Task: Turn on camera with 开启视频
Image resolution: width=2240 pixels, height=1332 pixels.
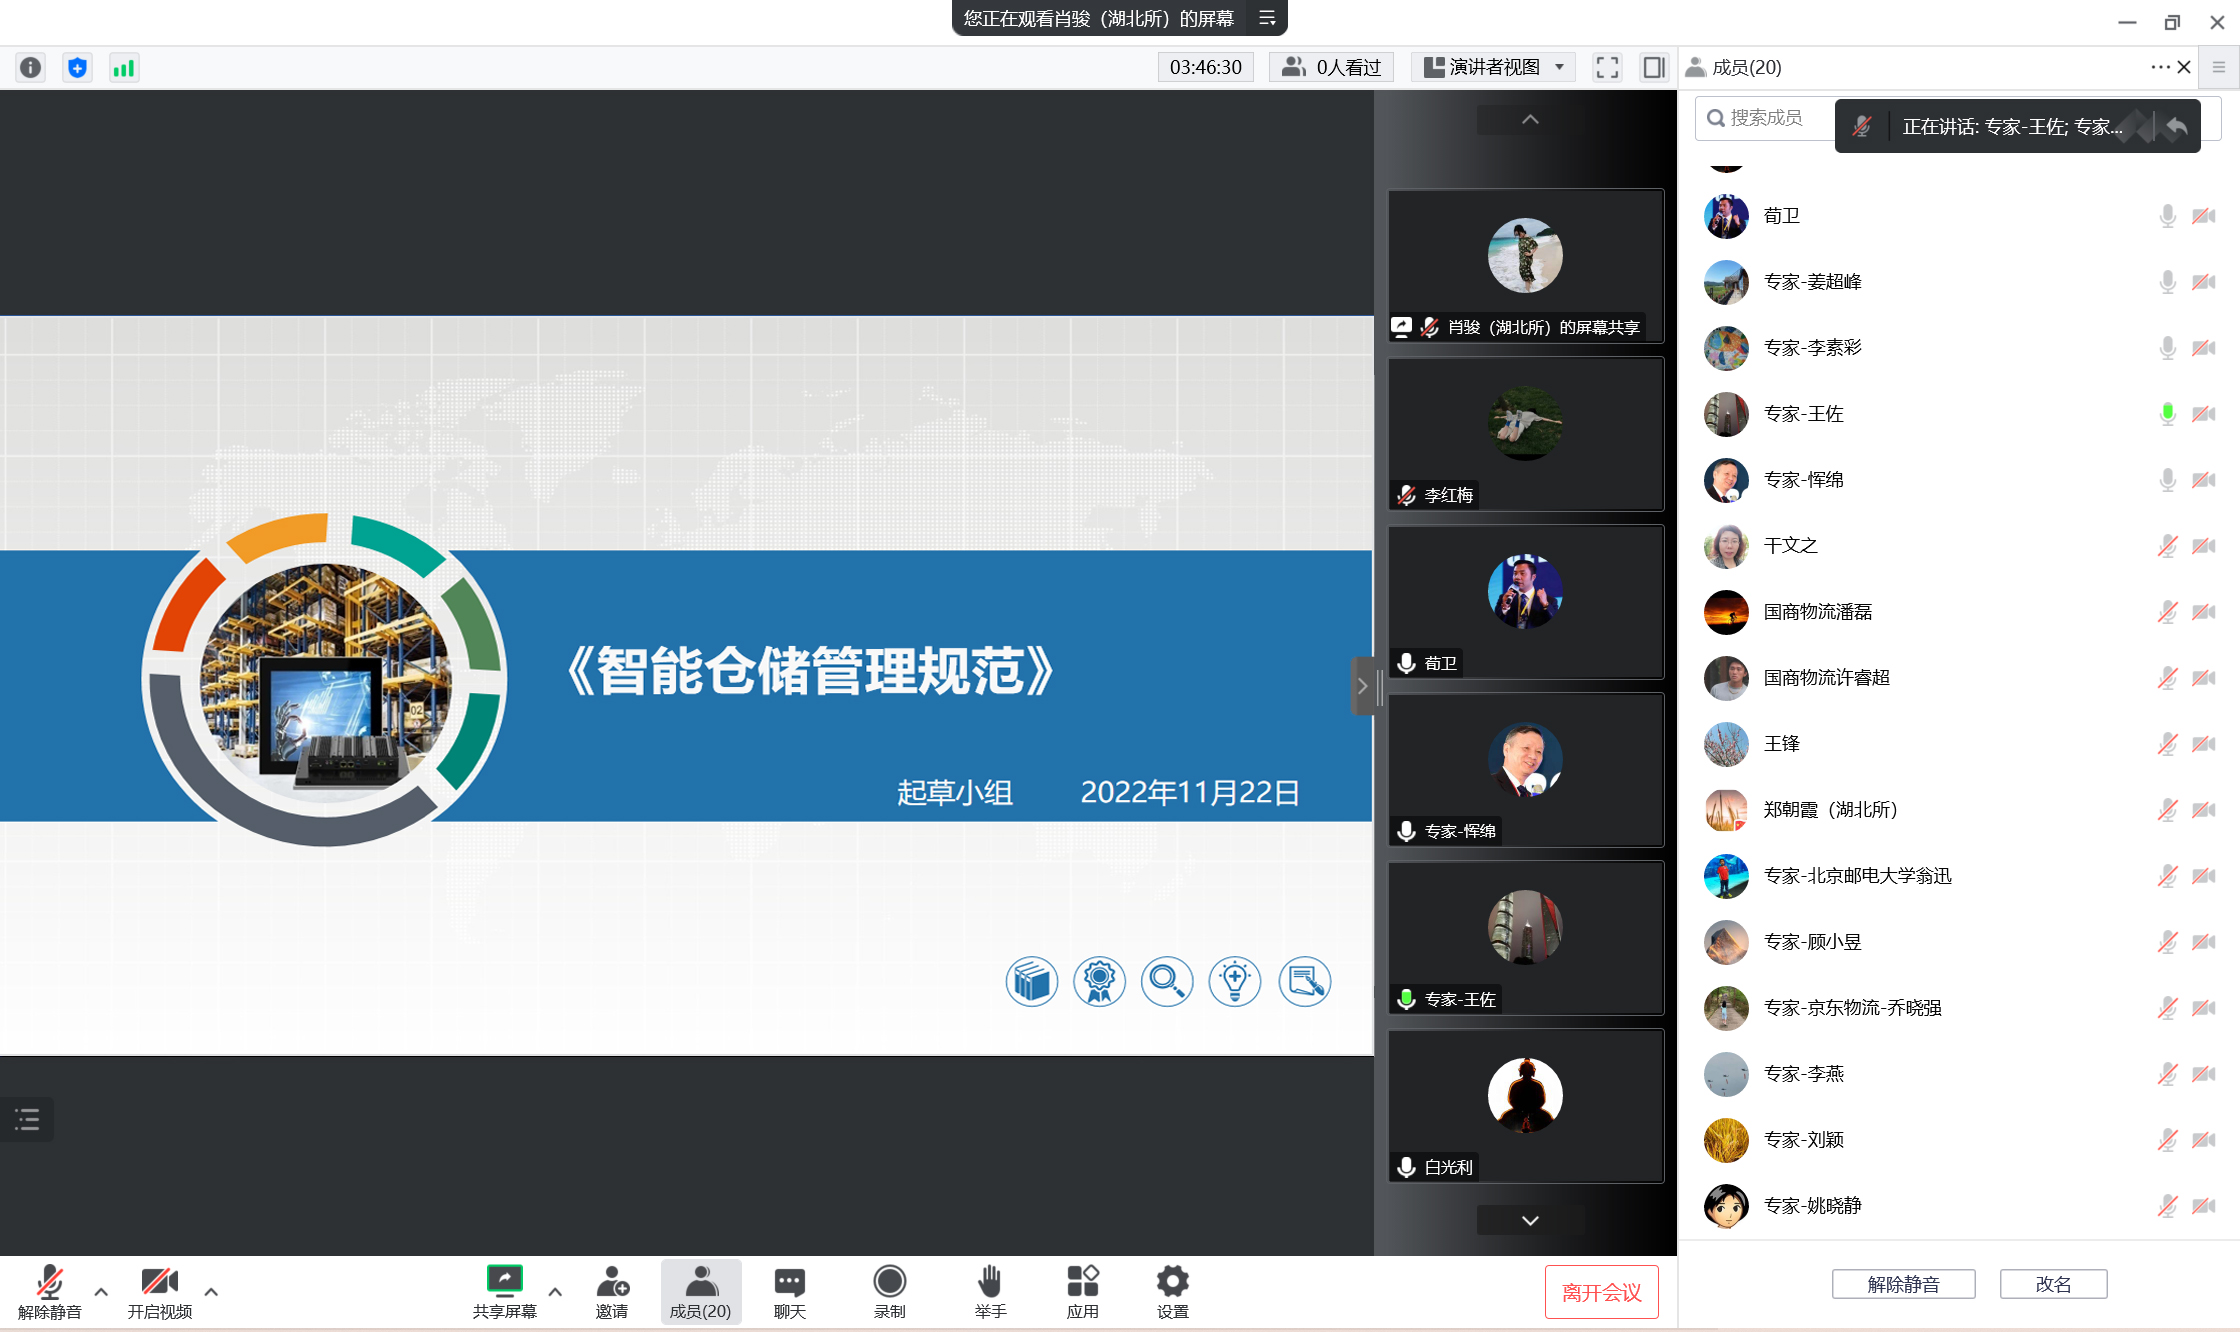Action: 159,1291
